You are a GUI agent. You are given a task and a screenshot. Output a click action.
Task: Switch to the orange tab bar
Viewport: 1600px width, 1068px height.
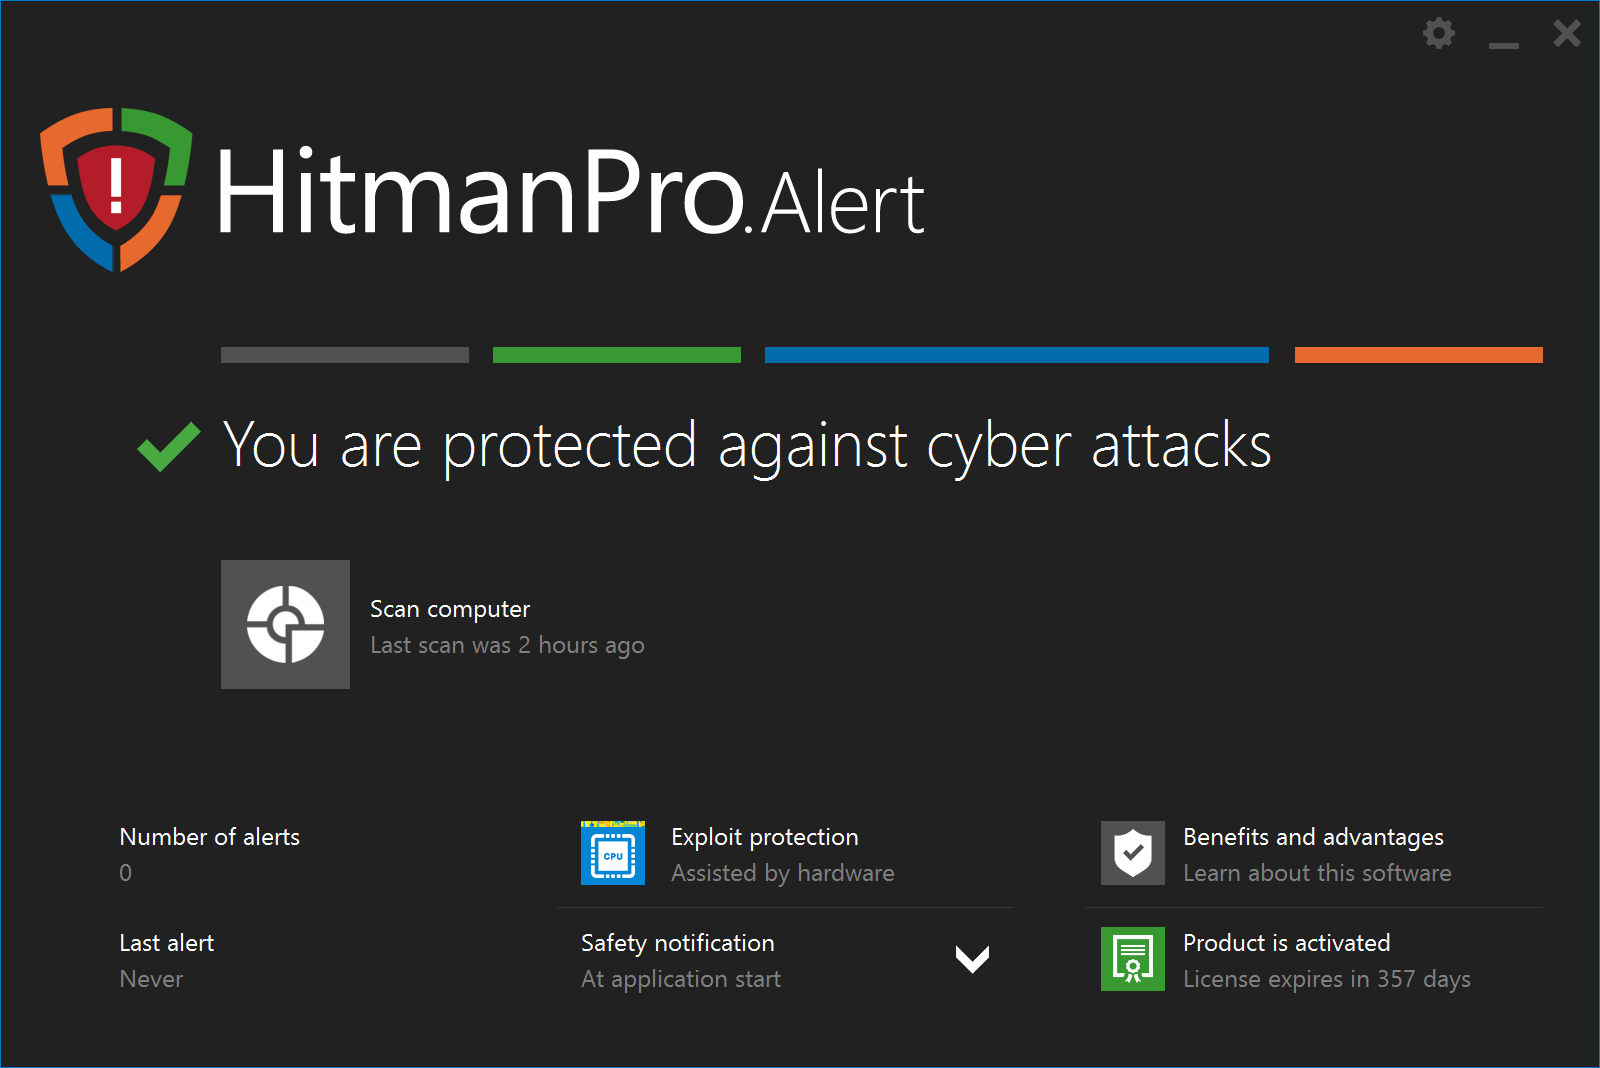(1419, 355)
